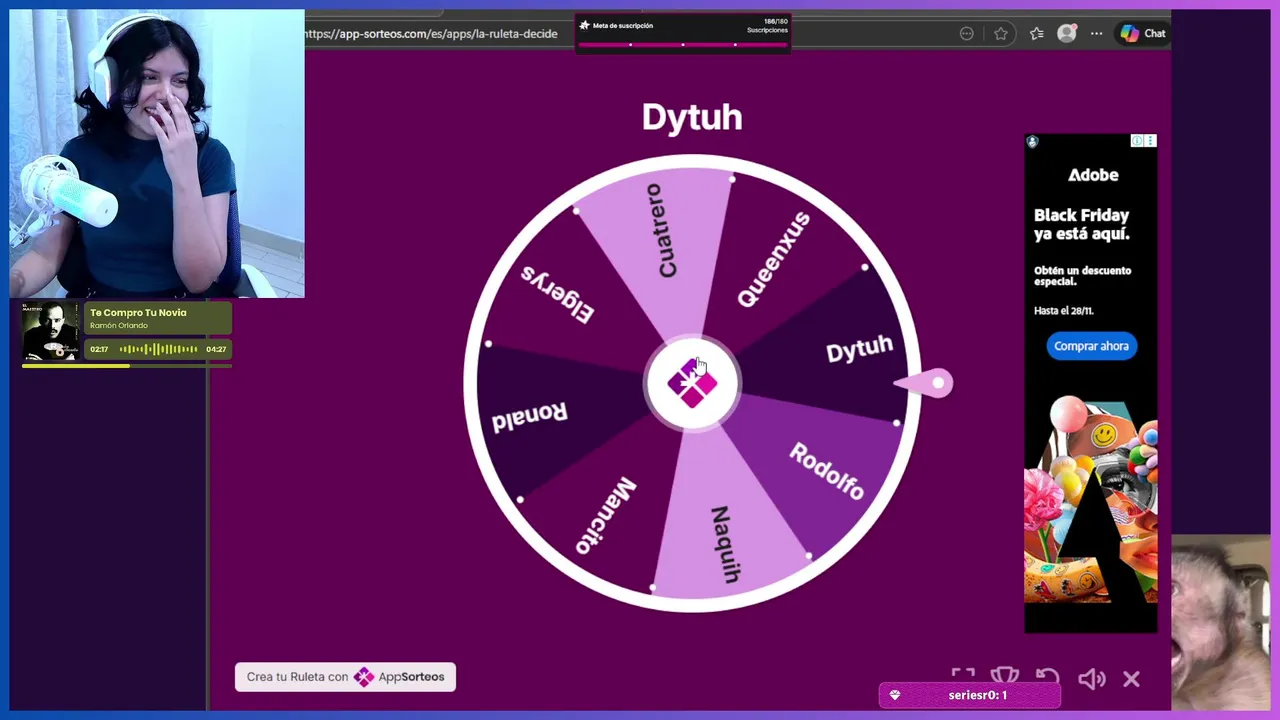
Task: Mute the roulette sound speaker icon
Action: click(x=1091, y=679)
